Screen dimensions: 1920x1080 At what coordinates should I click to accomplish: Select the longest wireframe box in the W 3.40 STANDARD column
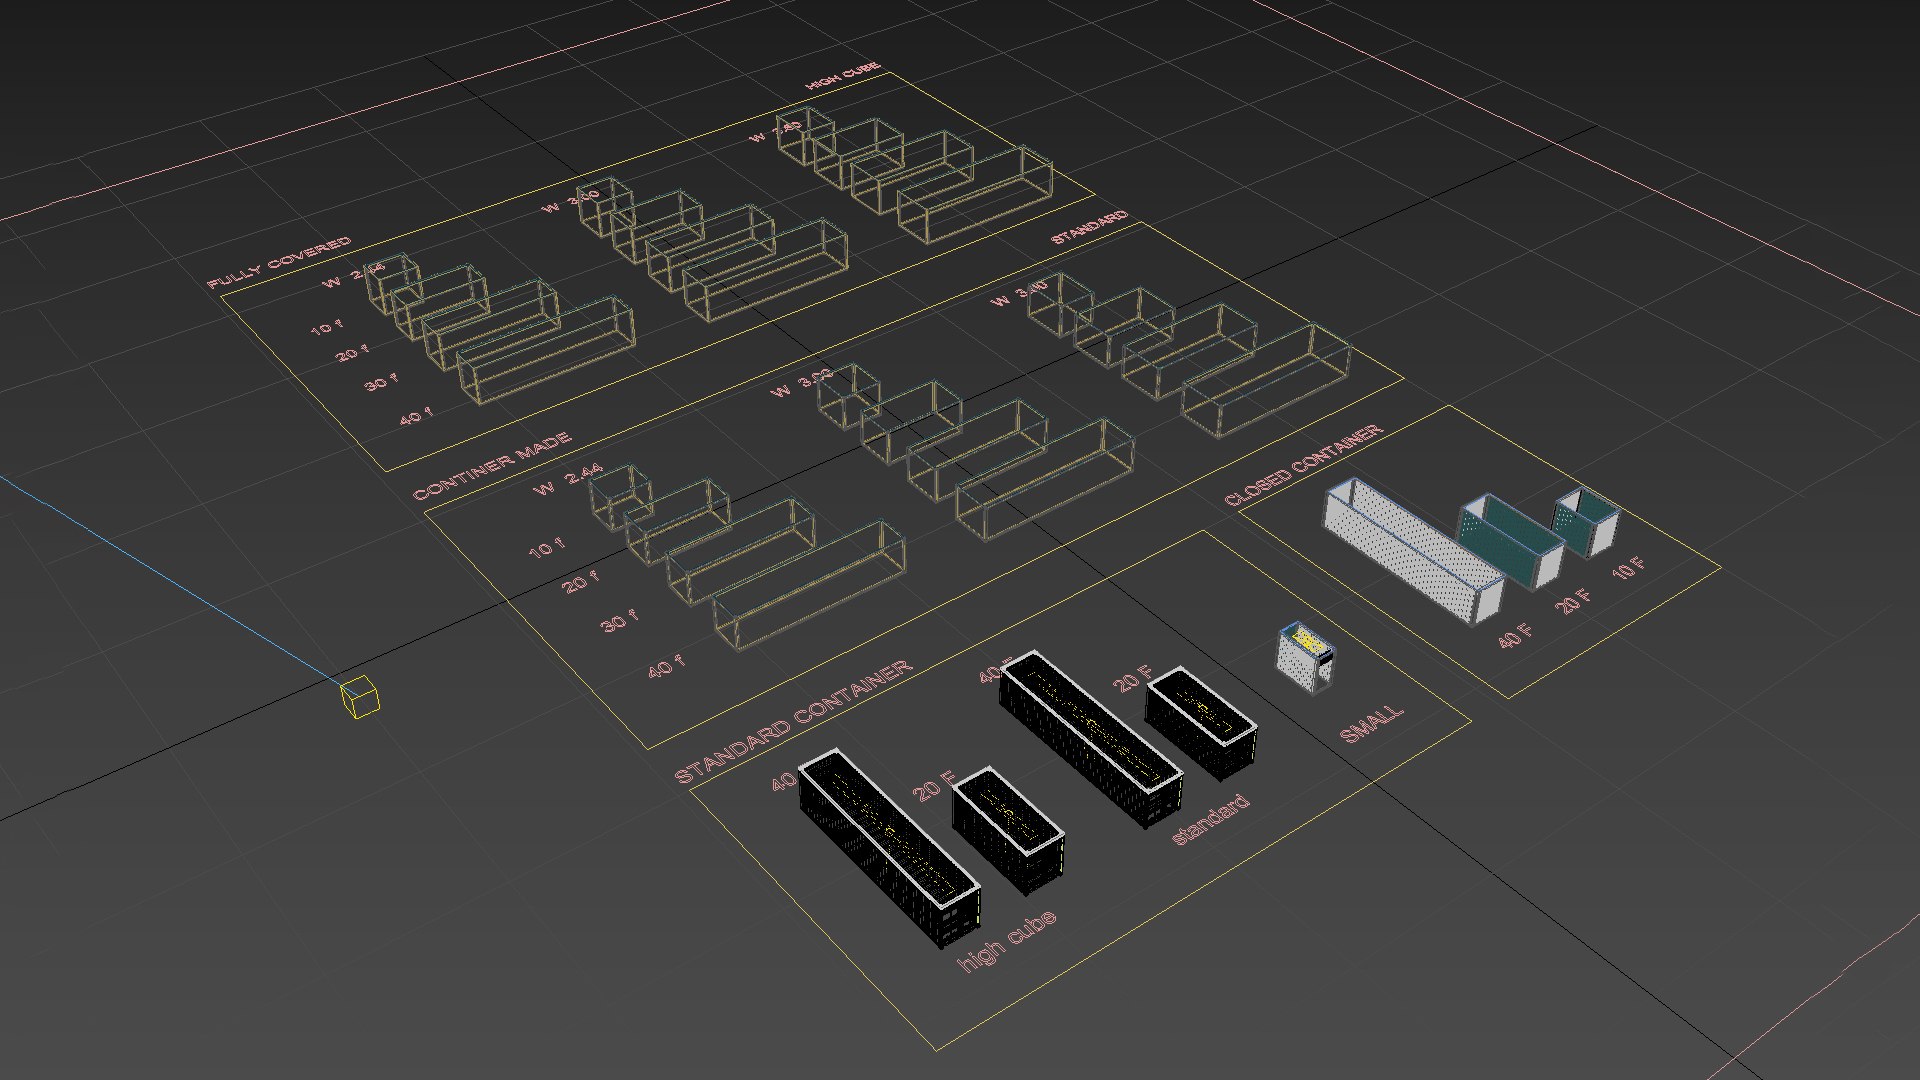[x=1266, y=381]
